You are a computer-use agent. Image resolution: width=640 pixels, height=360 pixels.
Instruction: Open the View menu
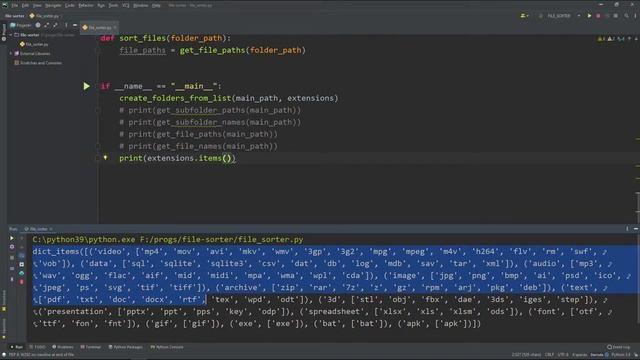[37, 5]
